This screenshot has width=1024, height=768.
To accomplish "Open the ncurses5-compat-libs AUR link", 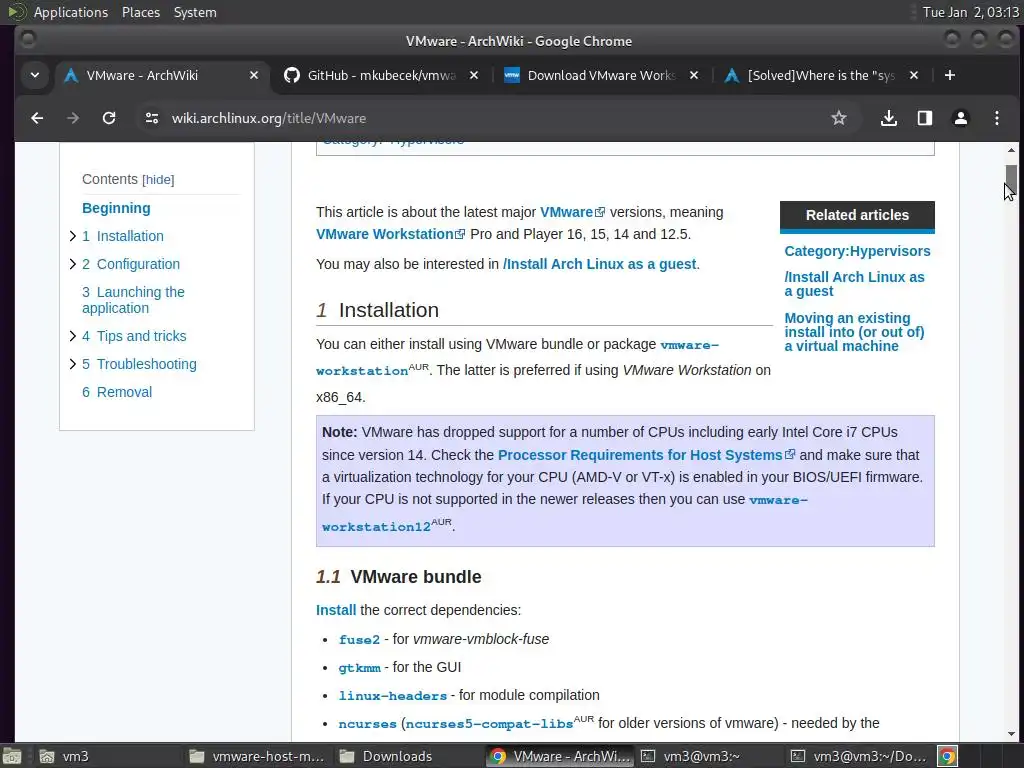I will pyautogui.click(x=489, y=724).
